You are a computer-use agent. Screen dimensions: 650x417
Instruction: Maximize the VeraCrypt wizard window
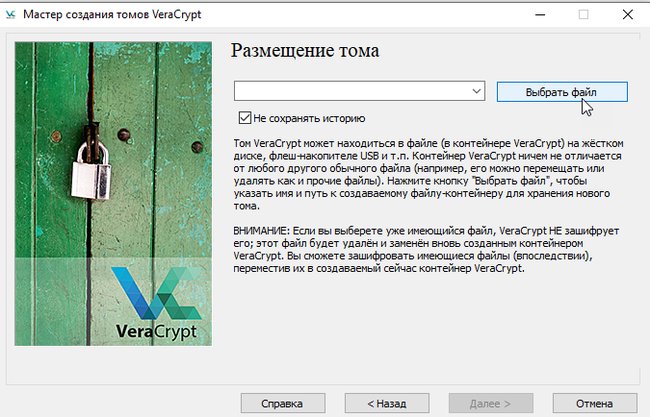583,15
